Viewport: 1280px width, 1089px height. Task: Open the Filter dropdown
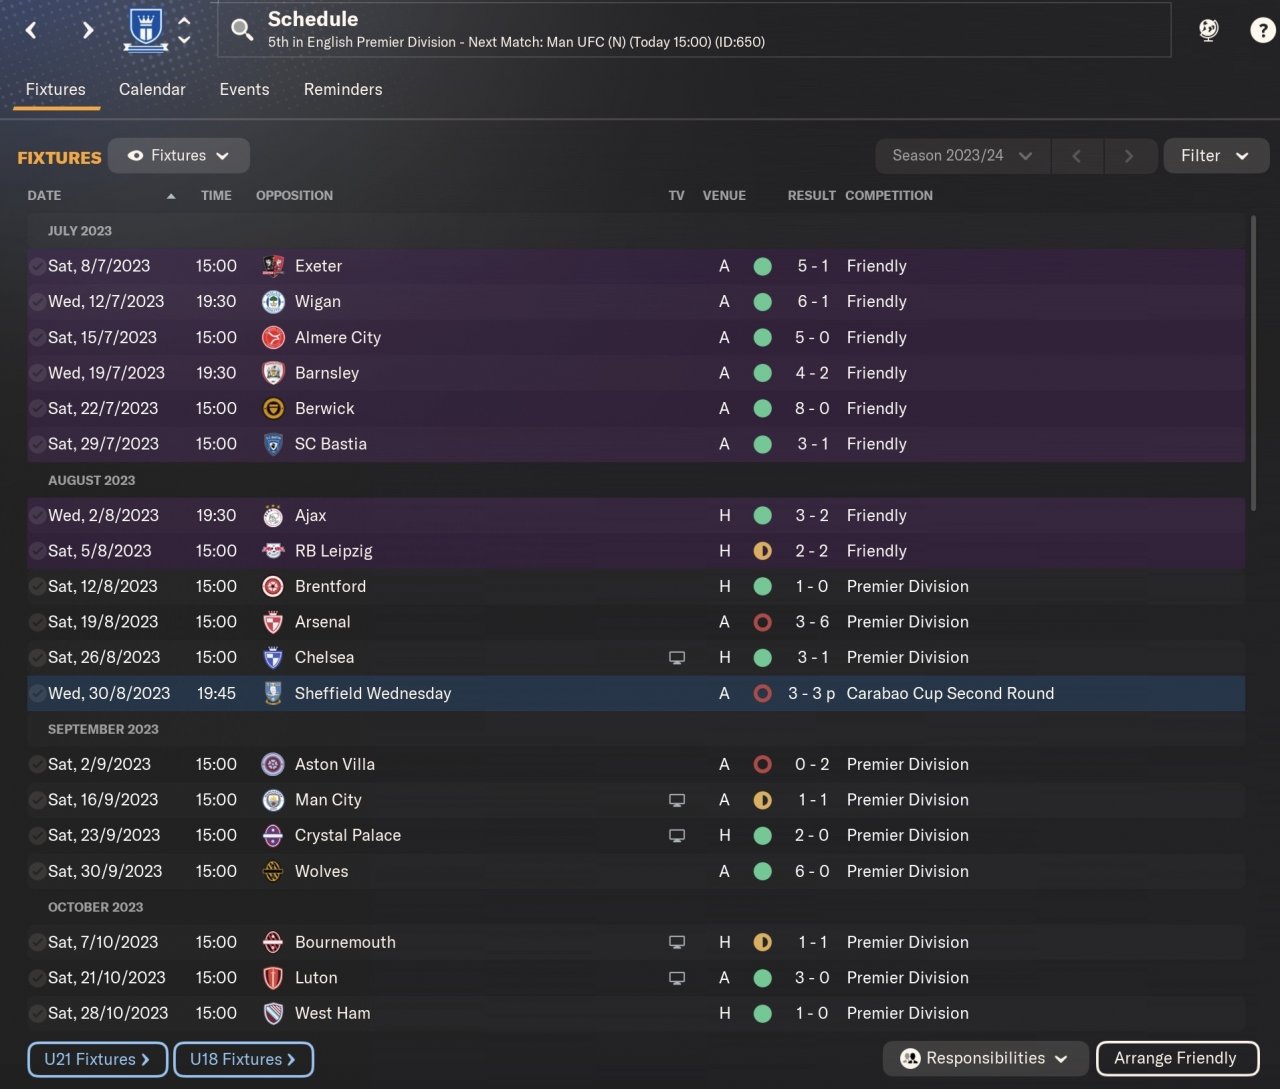pyautogui.click(x=1215, y=156)
